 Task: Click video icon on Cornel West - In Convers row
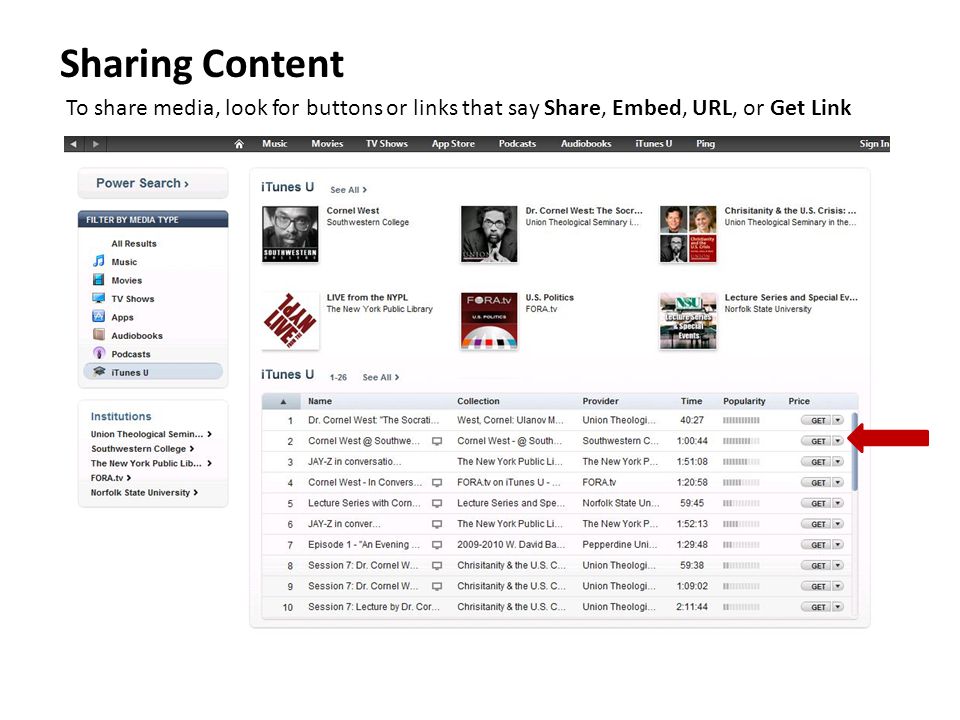(437, 482)
